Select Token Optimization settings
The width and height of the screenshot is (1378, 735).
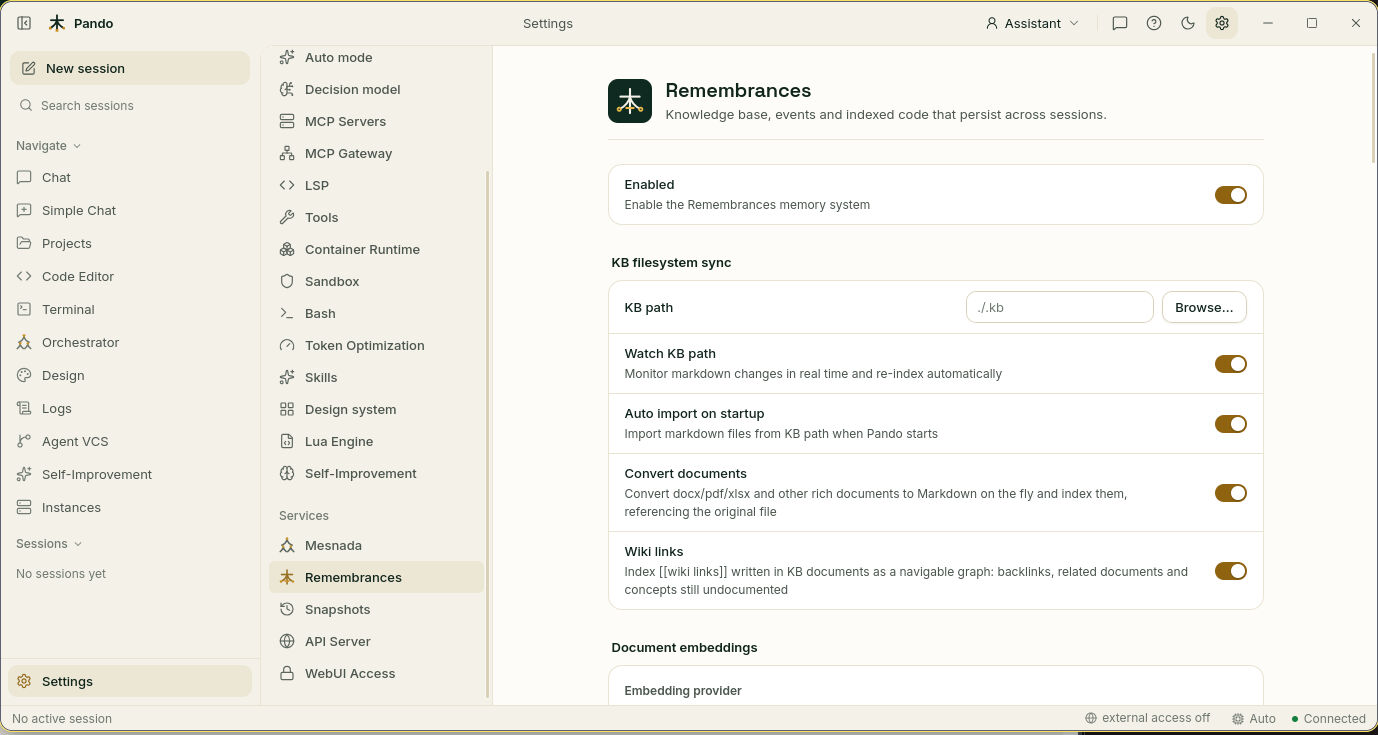coord(376,345)
